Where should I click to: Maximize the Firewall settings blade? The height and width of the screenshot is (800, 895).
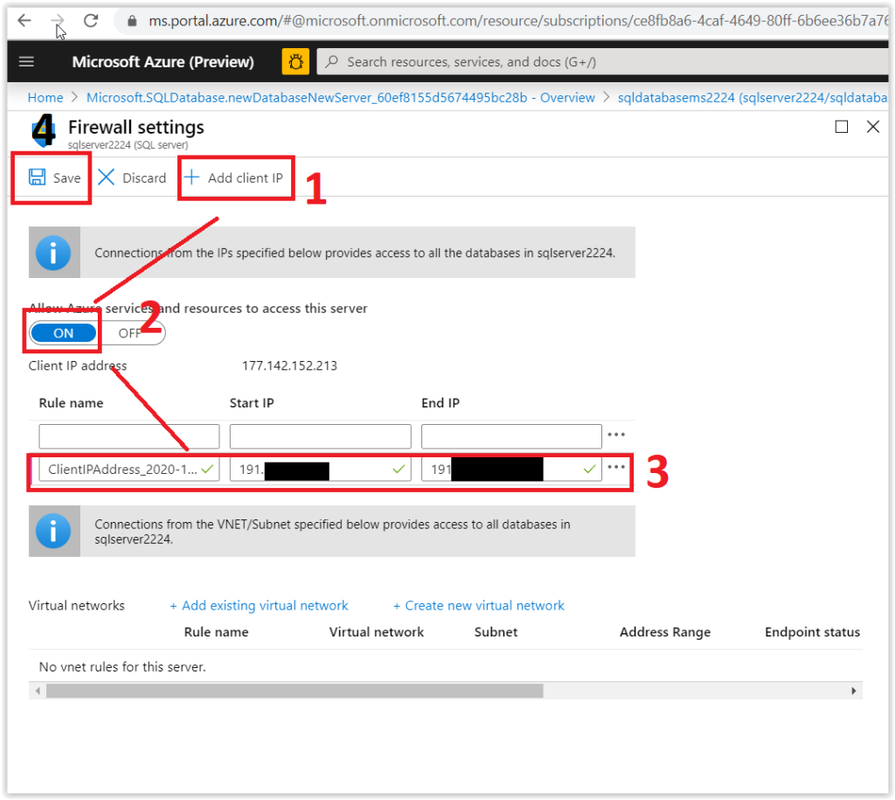click(x=841, y=127)
